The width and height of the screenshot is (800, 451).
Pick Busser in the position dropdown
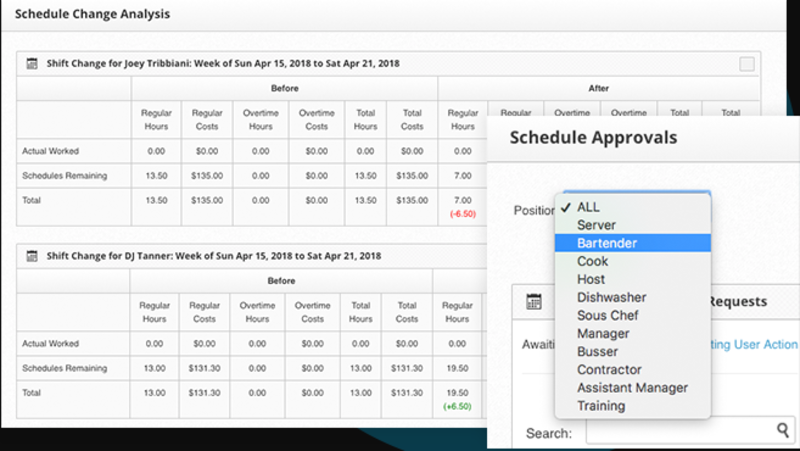pyautogui.click(x=597, y=351)
